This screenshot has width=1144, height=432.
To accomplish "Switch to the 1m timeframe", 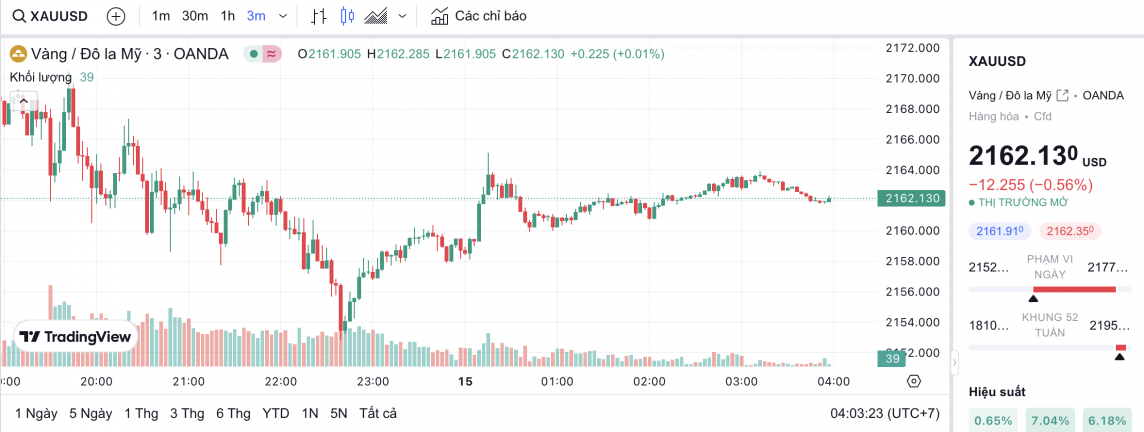I will pos(161,16).
